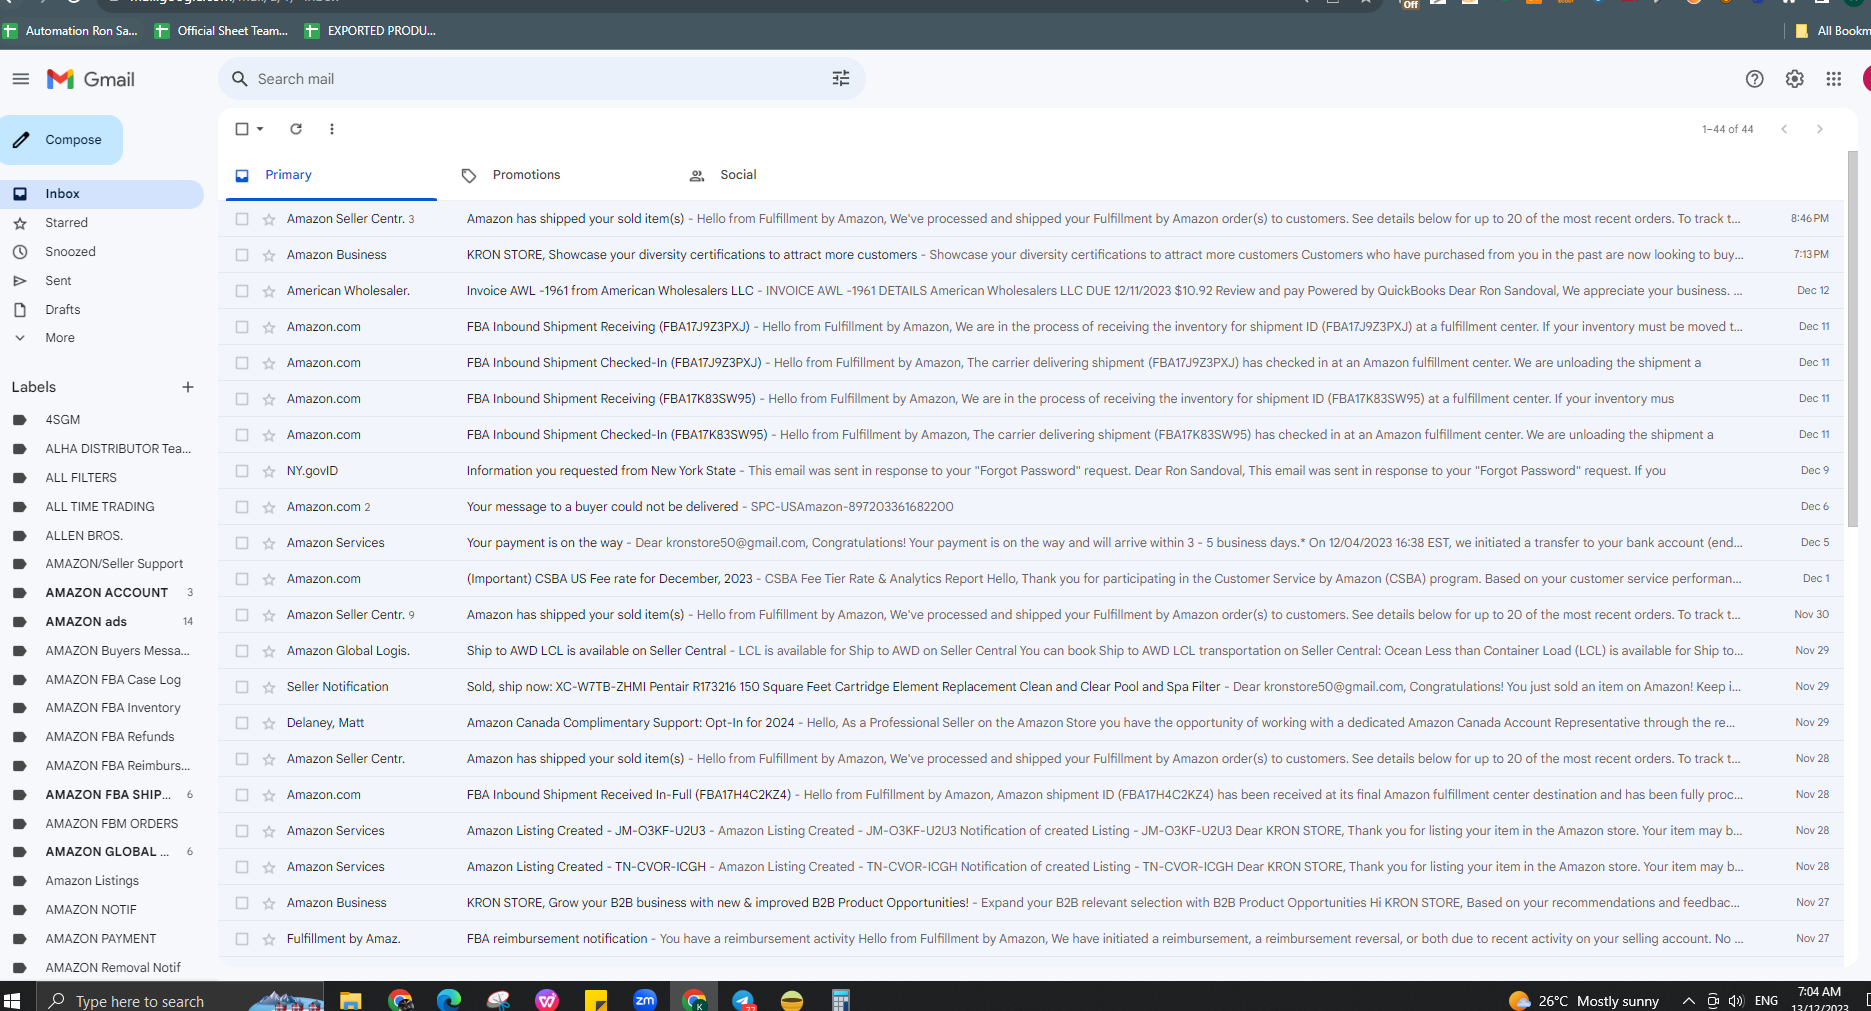Check the CSBA US Fee rate email checkbox
The width and height of the screenshot is (1871, 1011).
[242, 579]
